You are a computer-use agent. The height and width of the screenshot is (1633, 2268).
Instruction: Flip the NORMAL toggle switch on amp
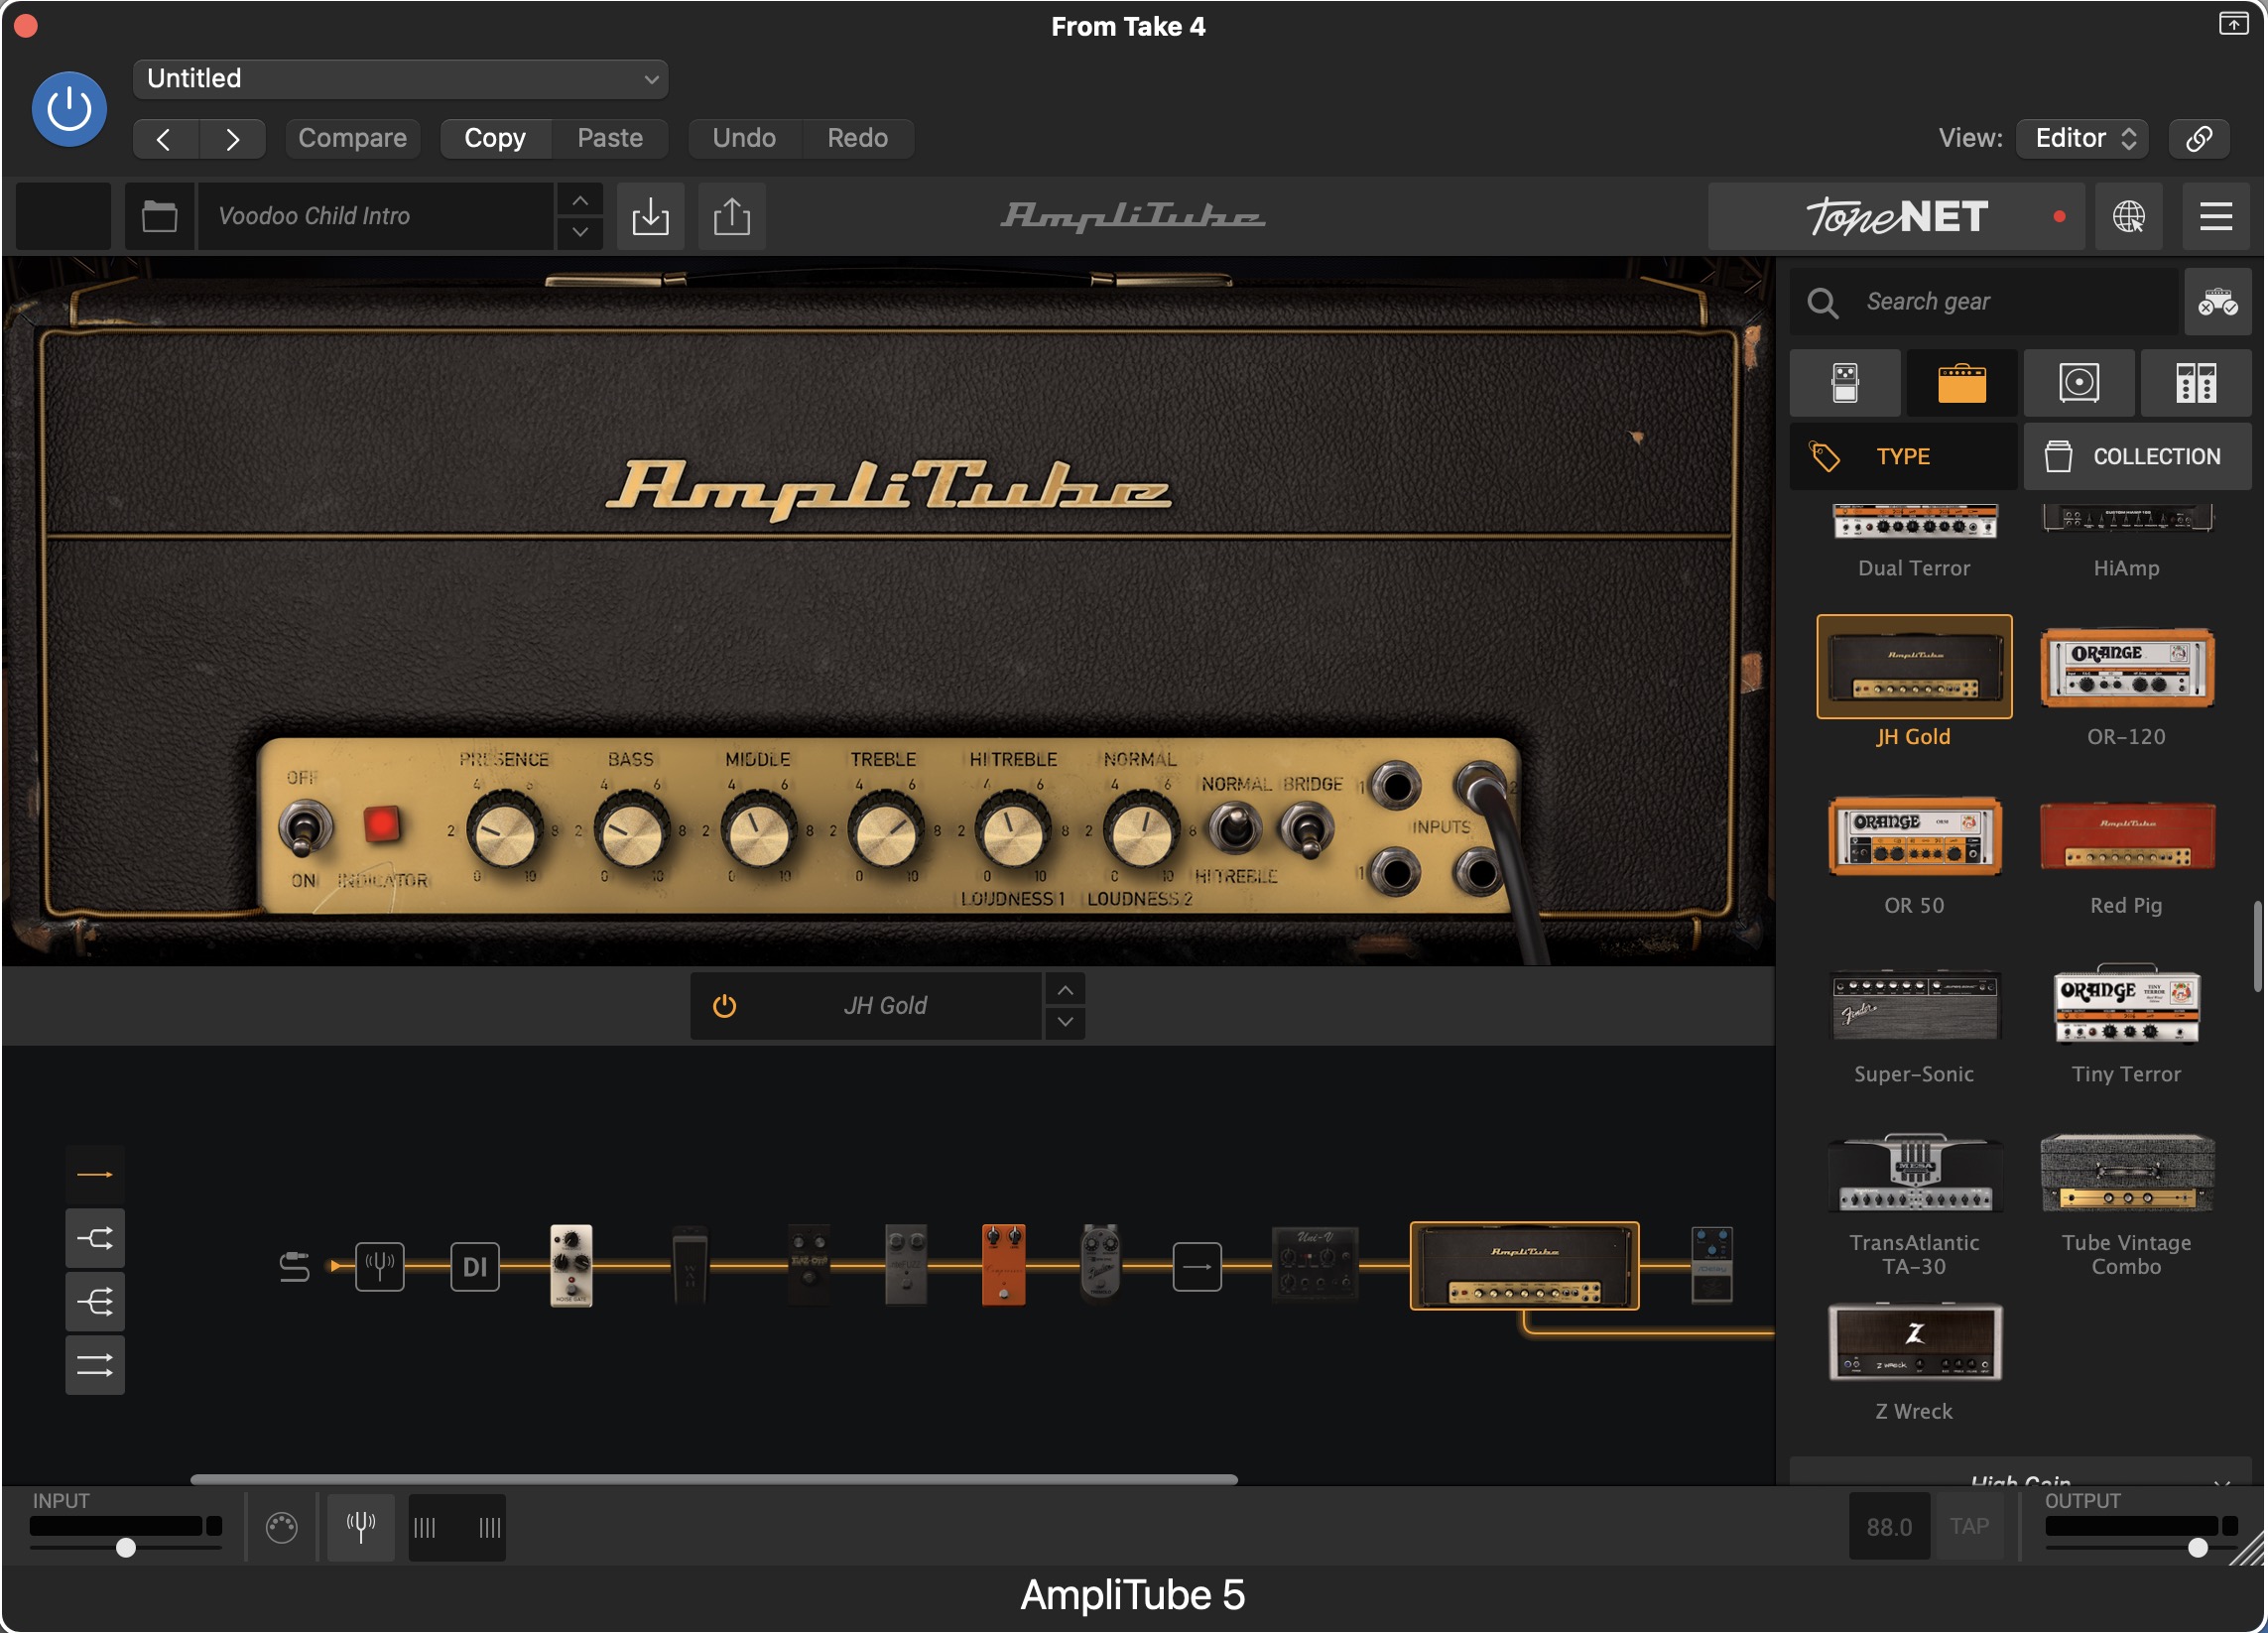coord(1236,827)
